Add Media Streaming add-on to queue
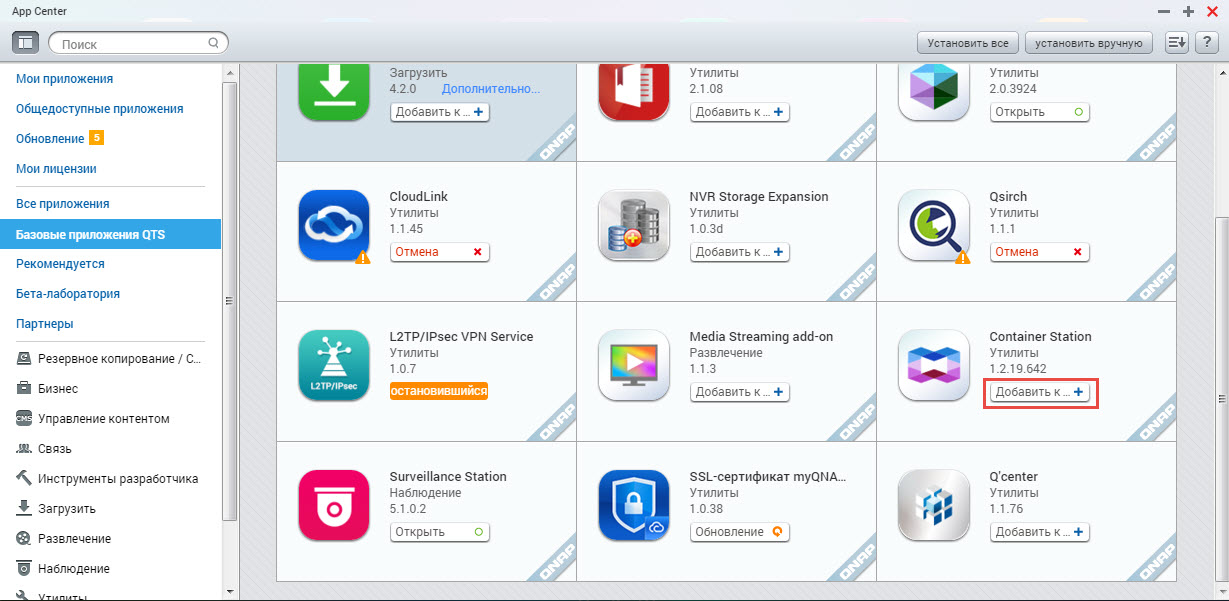1229x601 pixels. tap(740, 392)
